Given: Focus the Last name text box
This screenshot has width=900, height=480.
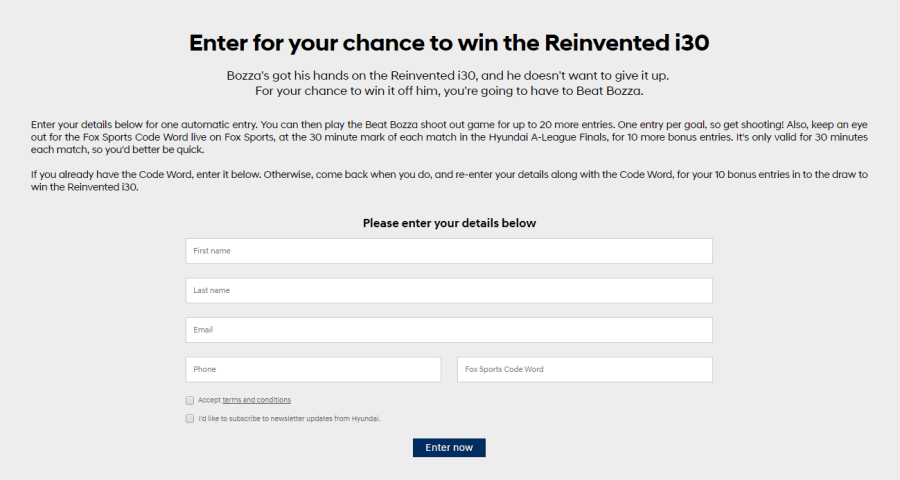Looking at the screenshot, I should tap(449, 290).
